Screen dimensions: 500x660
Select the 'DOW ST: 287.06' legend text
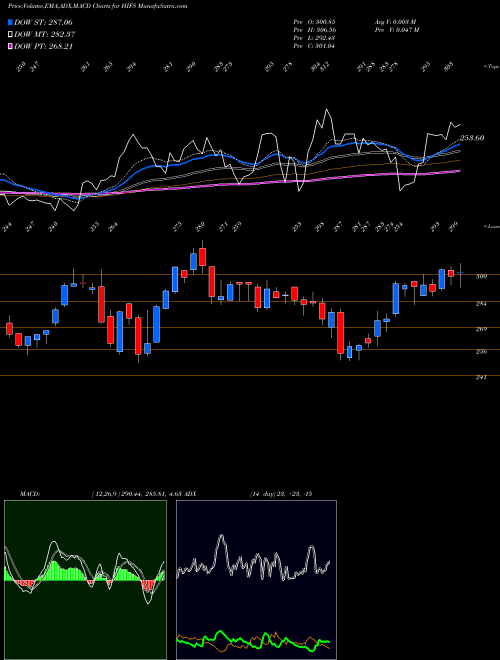point(43,22)
